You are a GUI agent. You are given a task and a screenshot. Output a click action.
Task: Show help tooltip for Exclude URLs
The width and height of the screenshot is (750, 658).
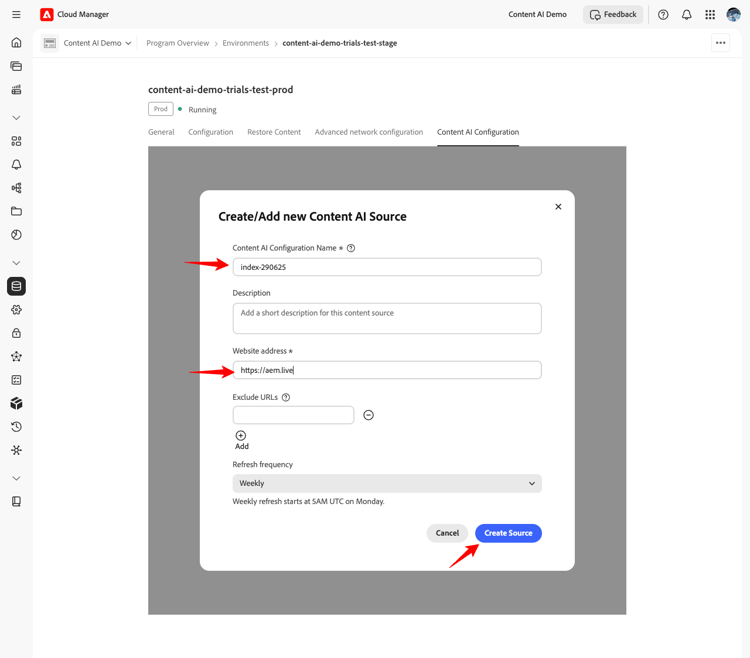point(286,397)
